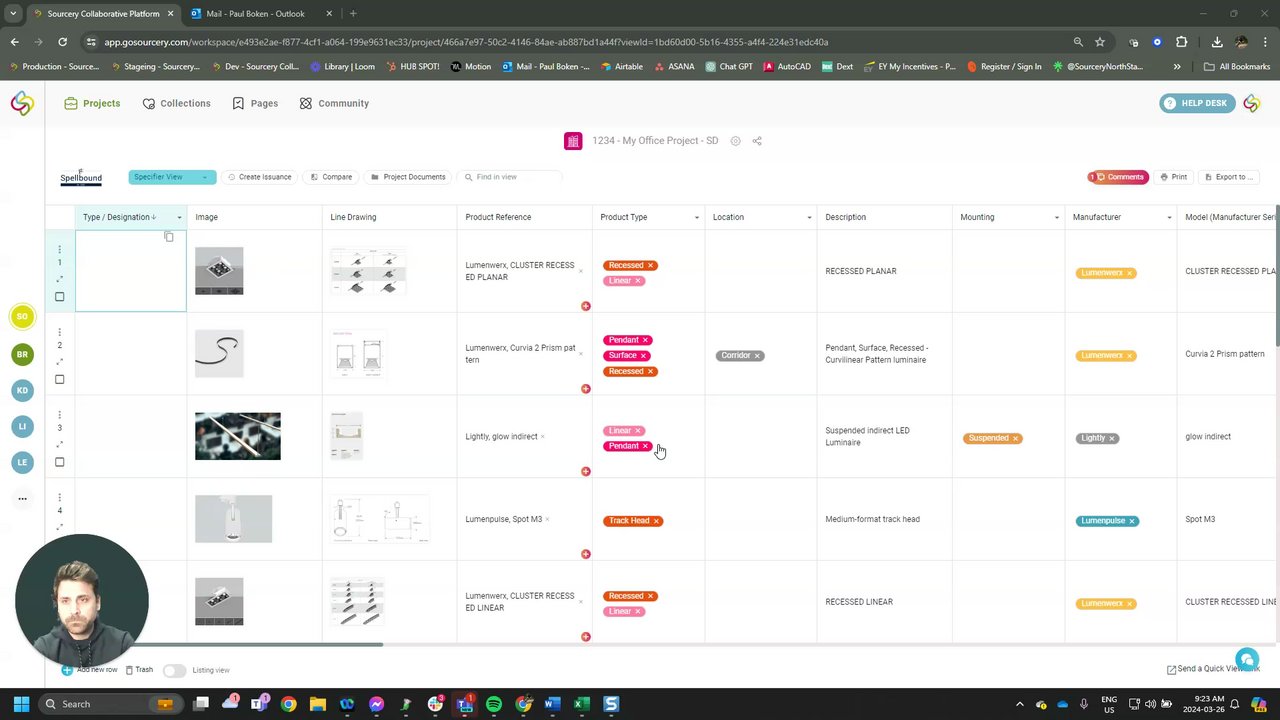Click red plus on Lumenpulse Spot M3 reference
The height and width of the screenshot is (720, 1280).
[x=586, y=554]
